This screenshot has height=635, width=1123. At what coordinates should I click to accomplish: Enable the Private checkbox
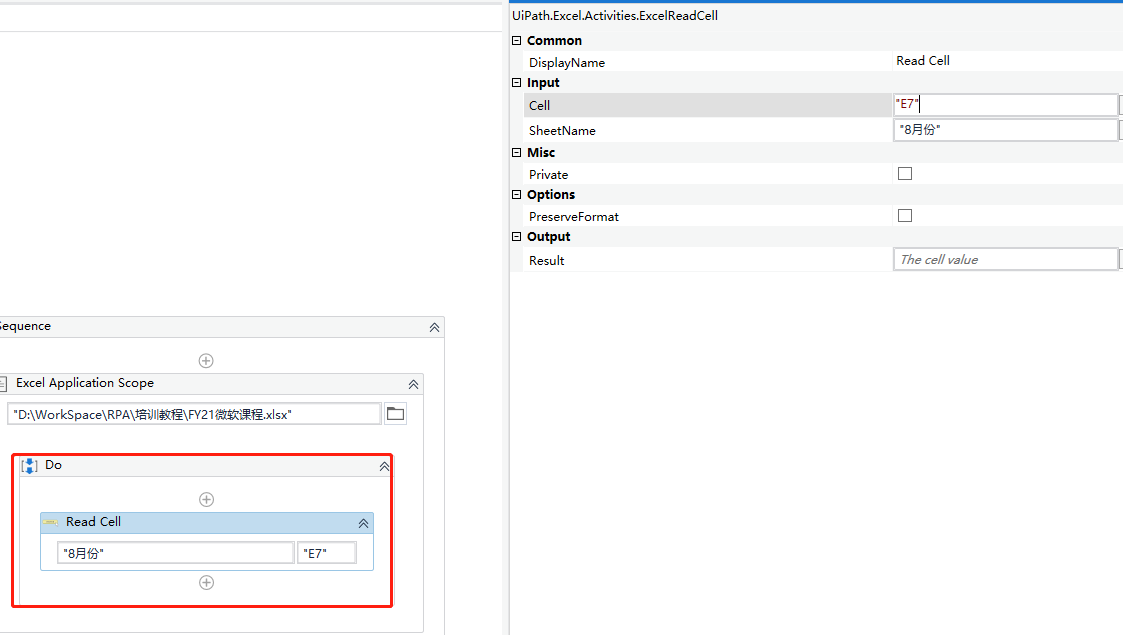point(905,173)
